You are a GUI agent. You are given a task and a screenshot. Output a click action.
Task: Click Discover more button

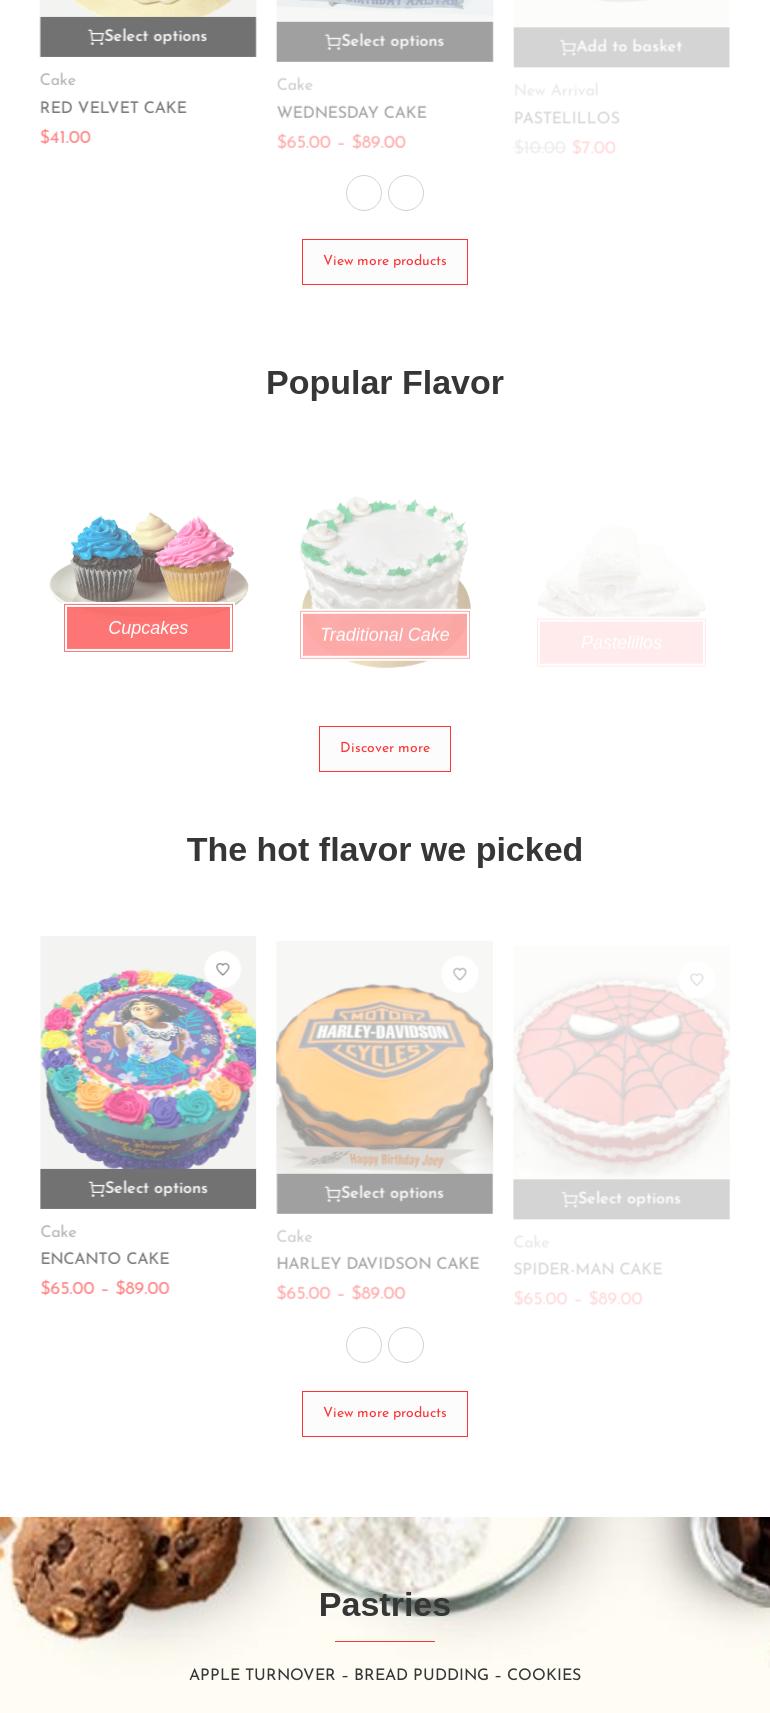pyautogui.click(x=385, y=749)
